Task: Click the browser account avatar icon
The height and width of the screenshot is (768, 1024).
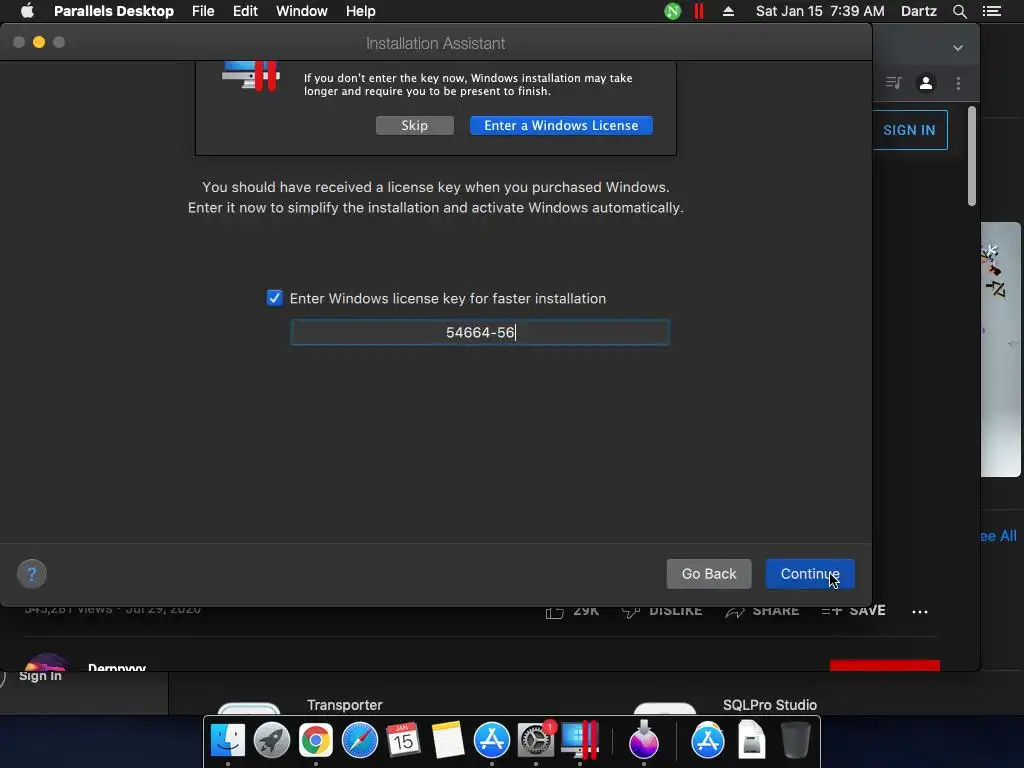Action: (x=925, y=83)
